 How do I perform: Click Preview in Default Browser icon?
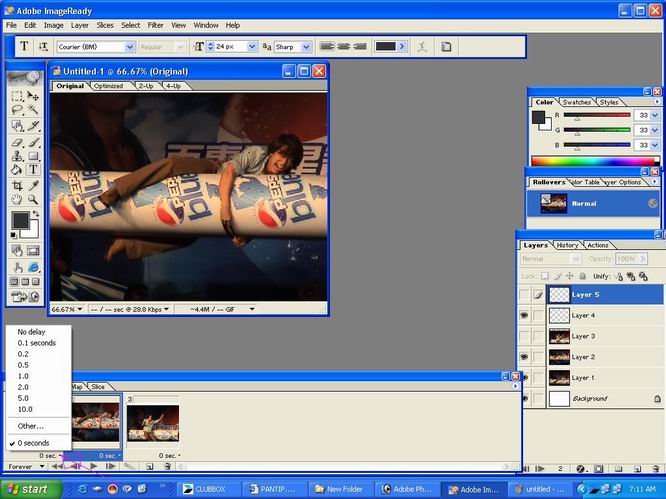pyautogui.click(x=33, y=268)
